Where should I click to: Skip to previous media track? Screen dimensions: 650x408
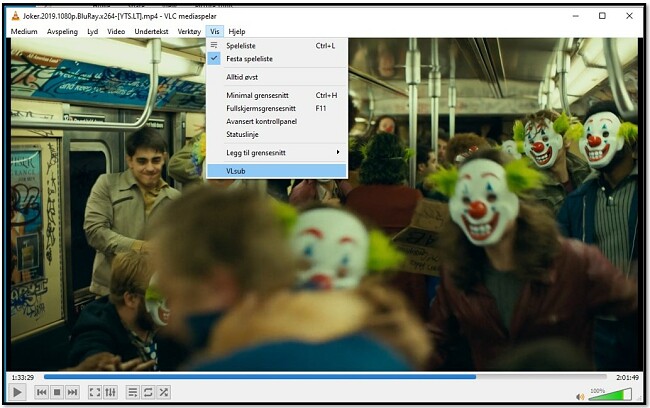pyautogui.click(x=41, y=392)
